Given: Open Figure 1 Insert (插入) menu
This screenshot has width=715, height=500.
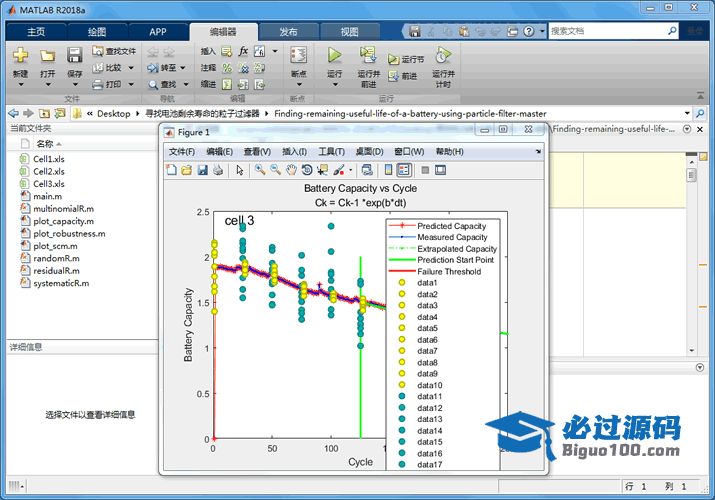Looking at the screenshot, I should (x=294, y=152).
